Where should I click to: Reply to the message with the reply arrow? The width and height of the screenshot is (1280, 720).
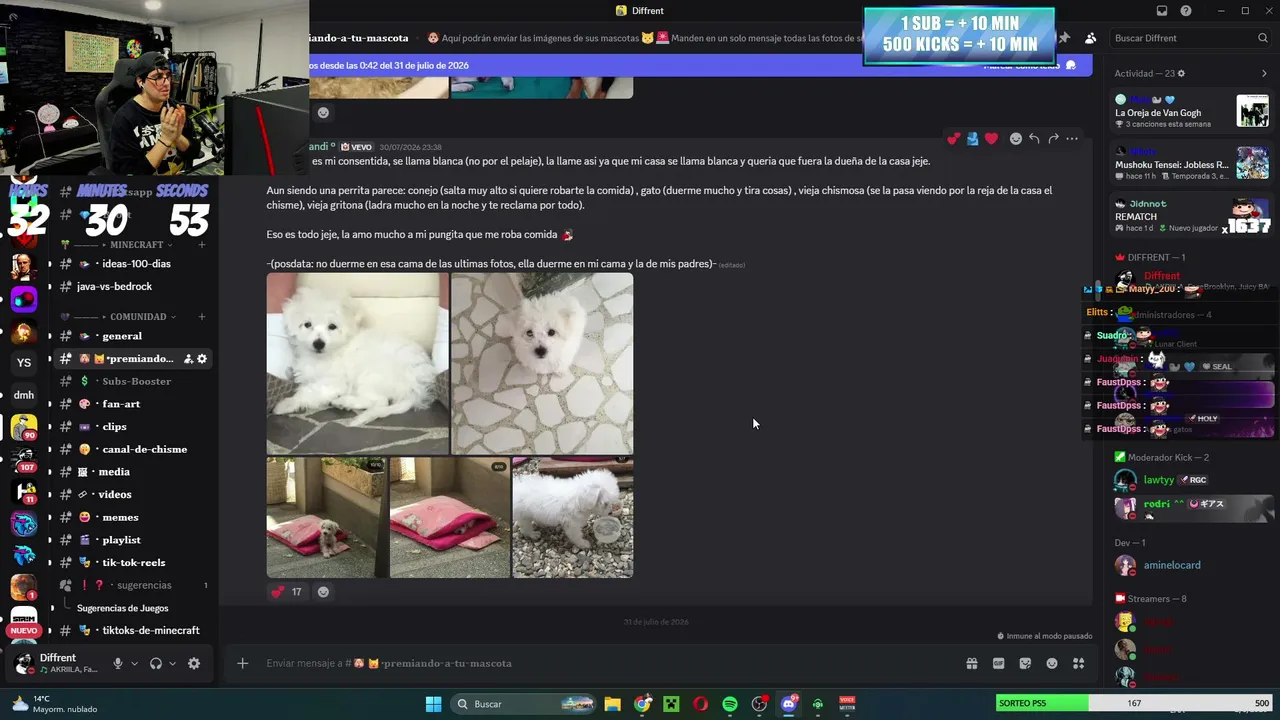pos(1034,139)
